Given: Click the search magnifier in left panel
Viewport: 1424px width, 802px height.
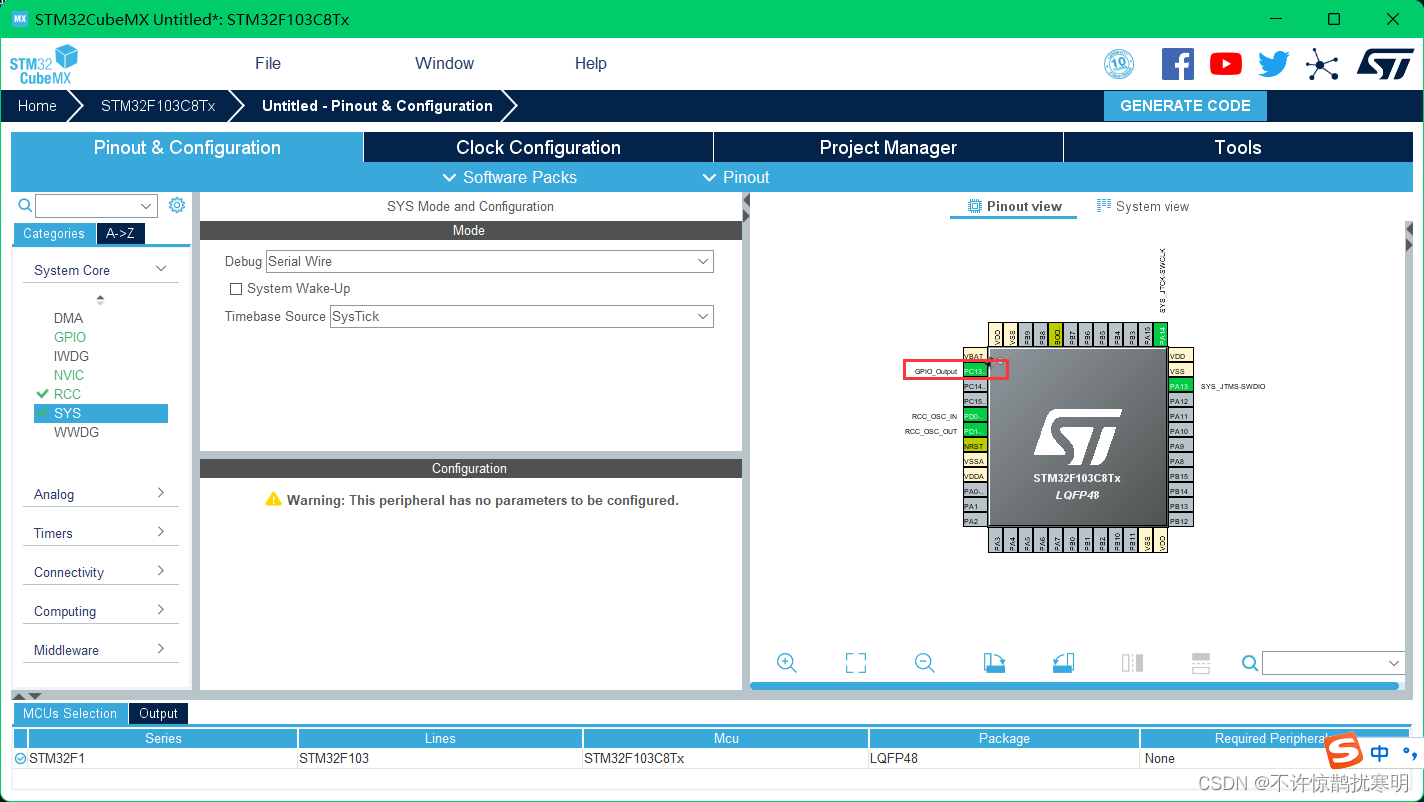Looking at the screenshot, I should 26,206.
